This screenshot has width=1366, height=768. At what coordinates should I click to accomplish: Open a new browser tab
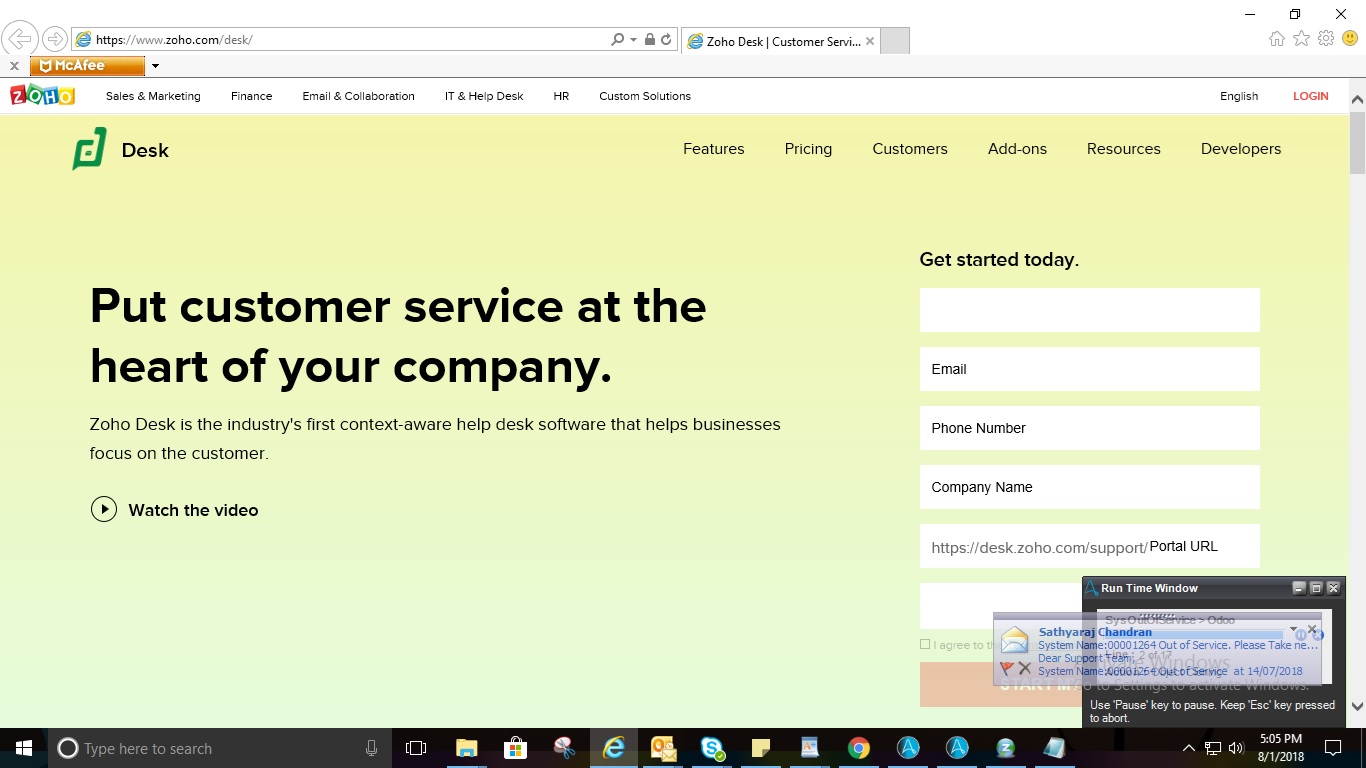pos(894,41)
